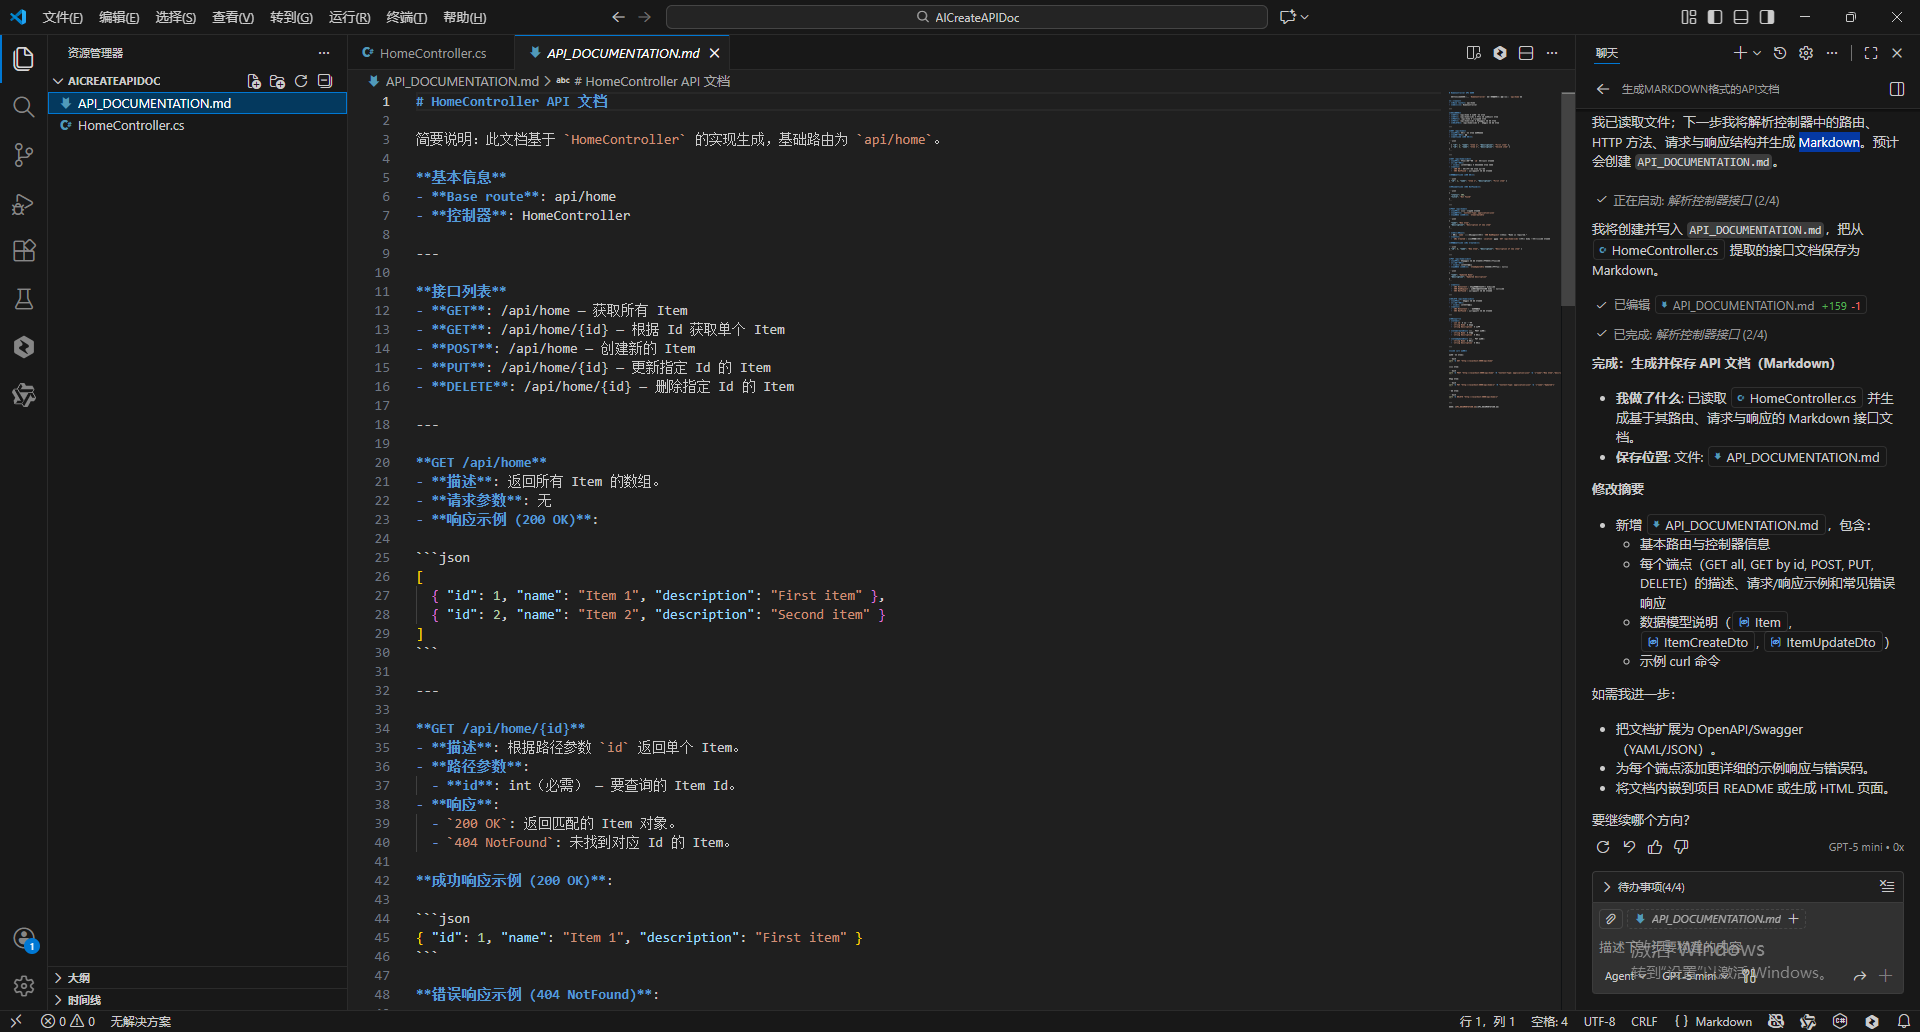The width and height of the screenshot is (1920, 1032).
Task: Toggle the bottom panel visibility
Action: (1741, 17)
